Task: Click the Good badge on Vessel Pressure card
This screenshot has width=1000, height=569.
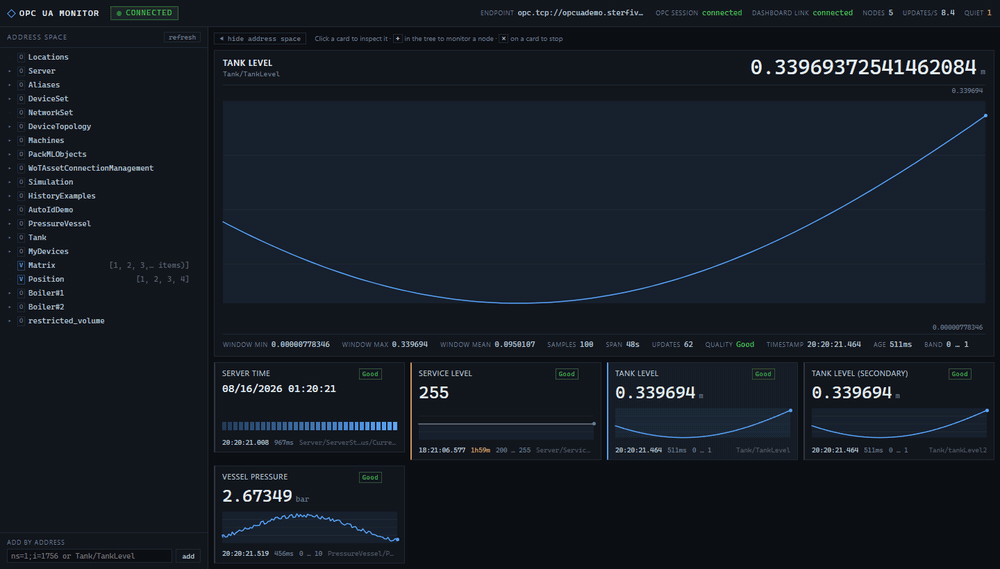Action: point(370,478)
